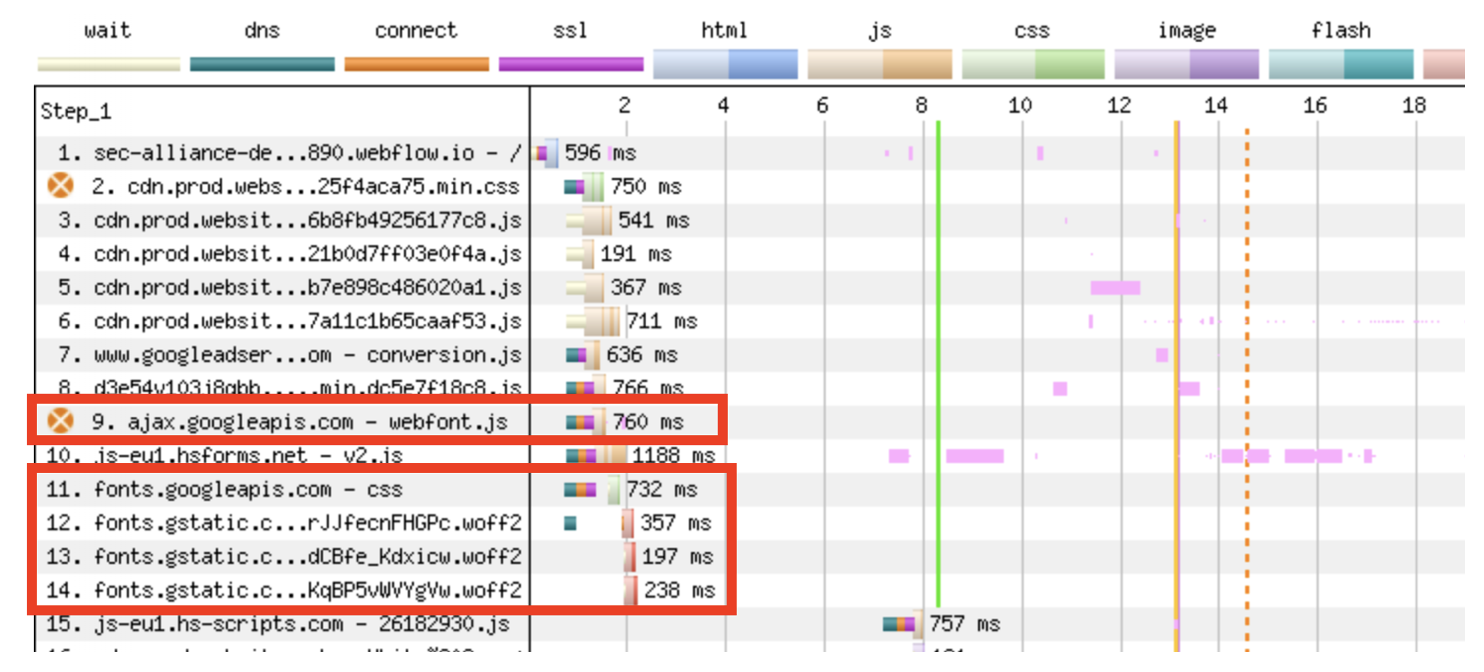Click the 541 ms timing label
The height and width of the screenshot is (672, 1484).
(654, 221)
